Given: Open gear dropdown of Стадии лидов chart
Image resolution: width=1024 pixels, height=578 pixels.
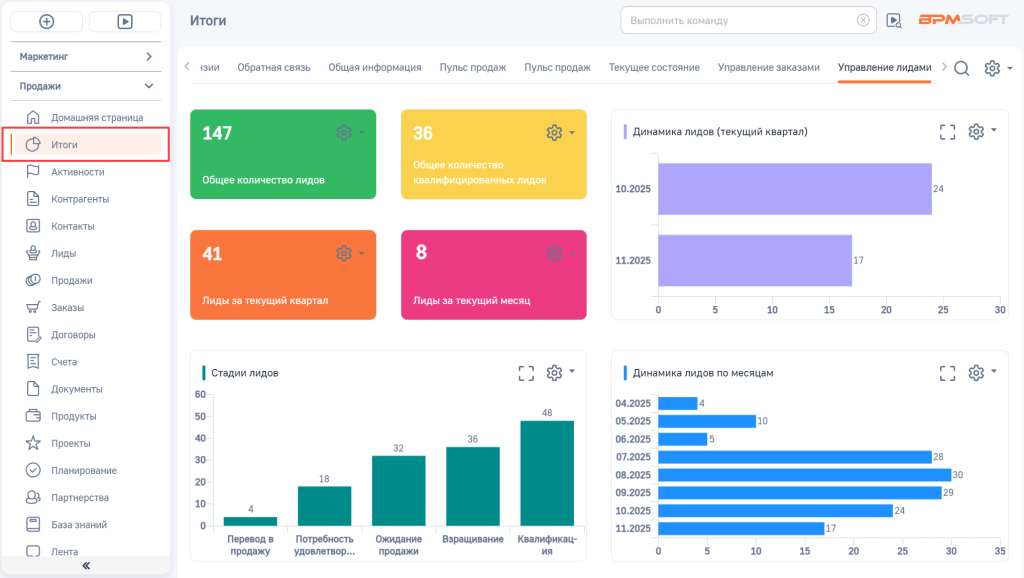Looking at the screenshot, I should pos(560,373).
